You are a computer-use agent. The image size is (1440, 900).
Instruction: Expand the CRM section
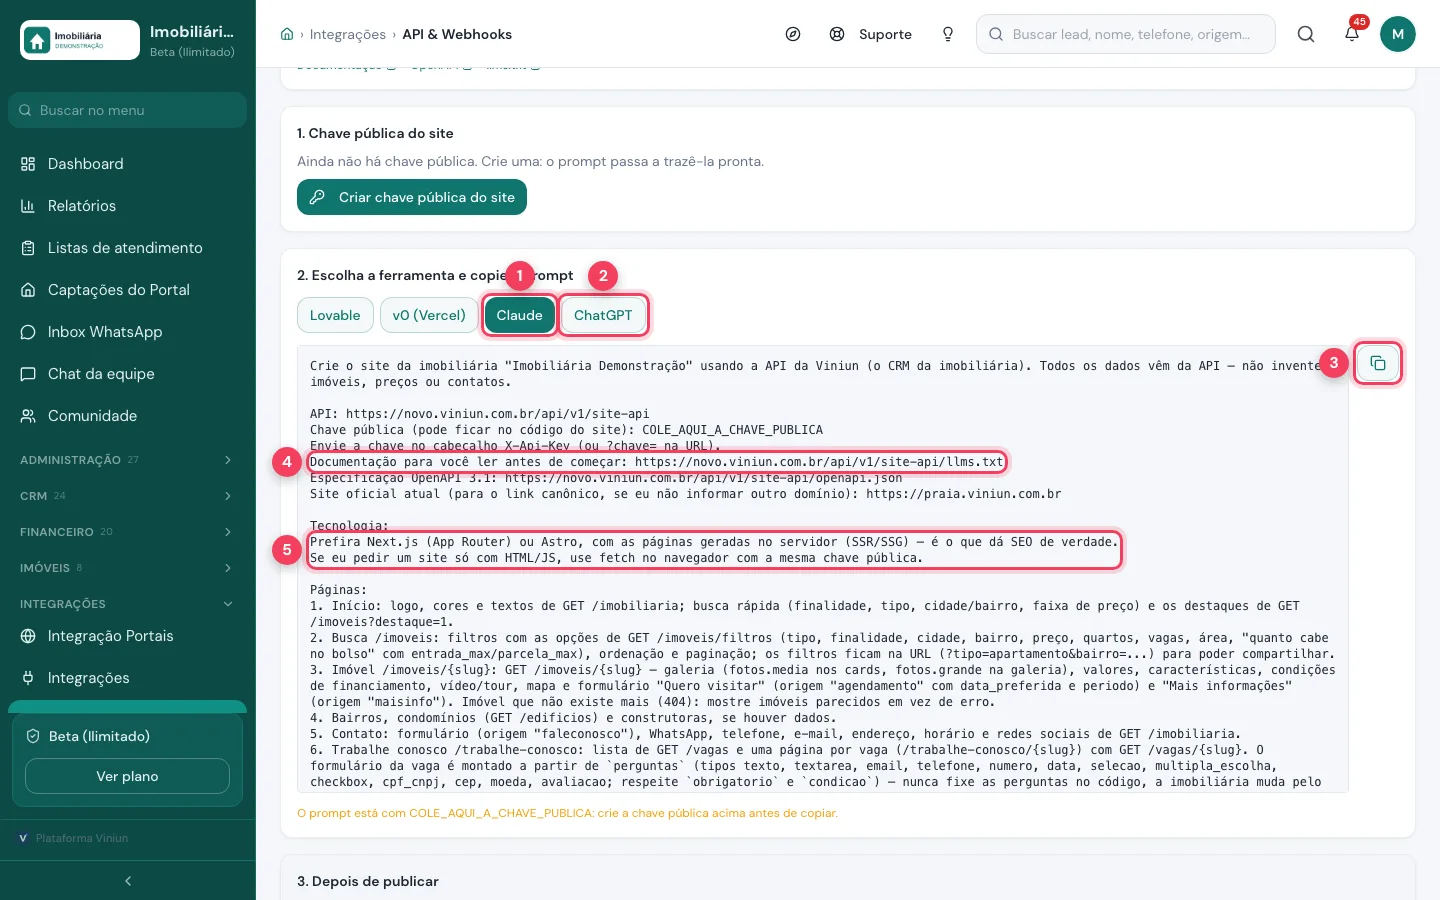pos(128,496)
